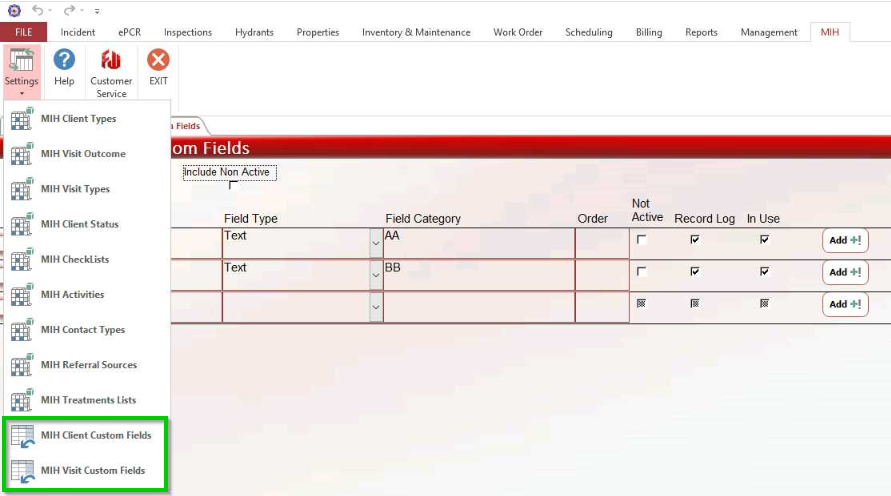Select MIH Client Types menu entry
This screenshot has width=891, height=496.
click(78, 119)
